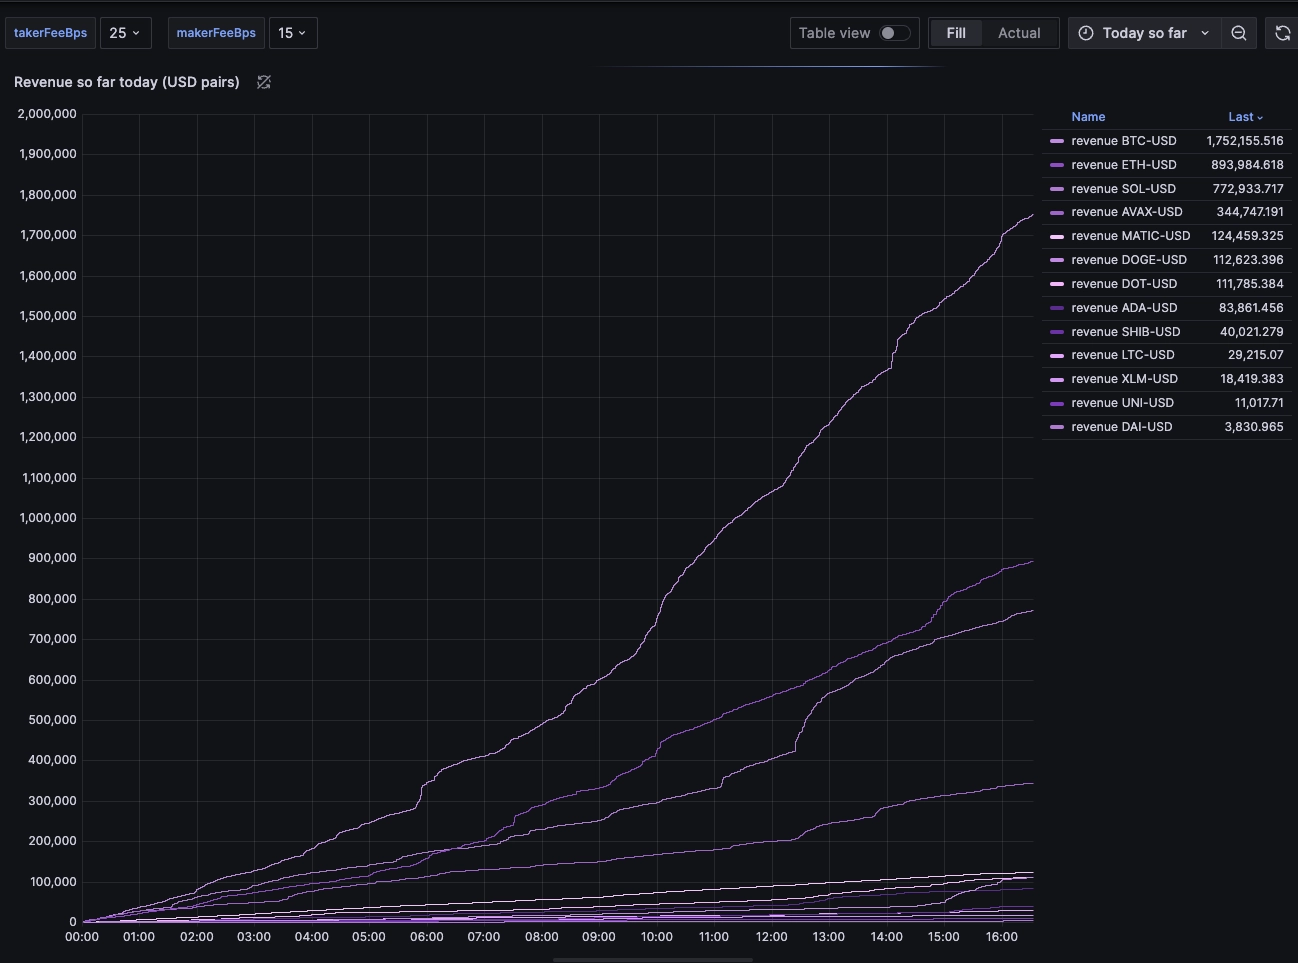Click the revenue LTC-USD color swatch

click(1057, 355)
